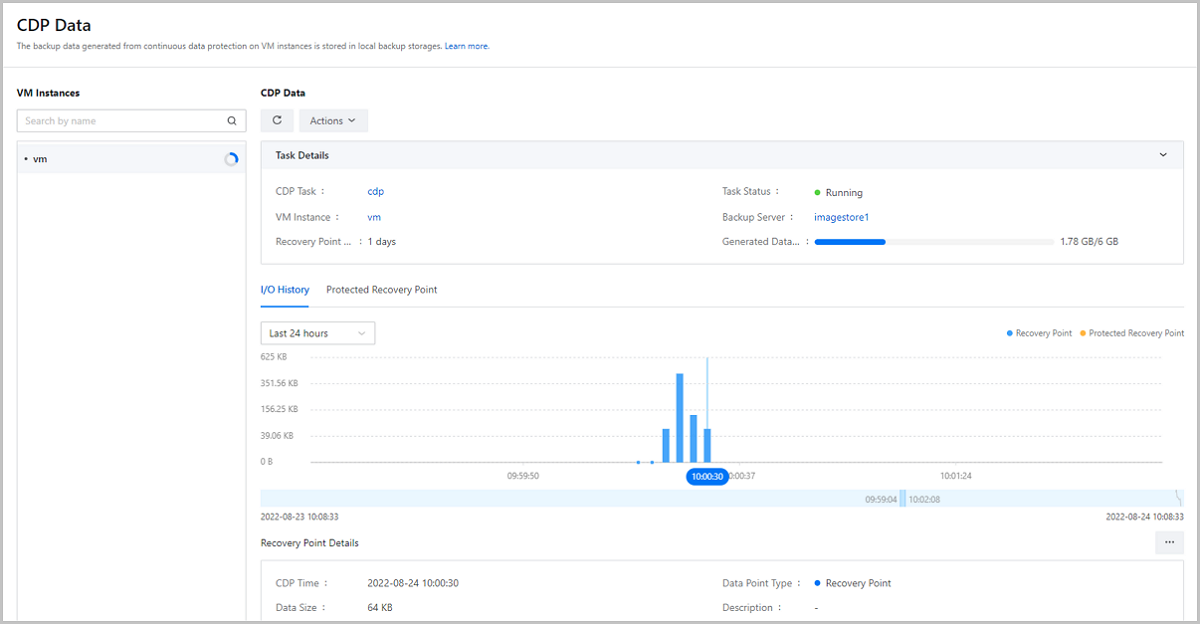Select the vm instance in the list
Viewport: 1200px width, 624px height.
40,159
